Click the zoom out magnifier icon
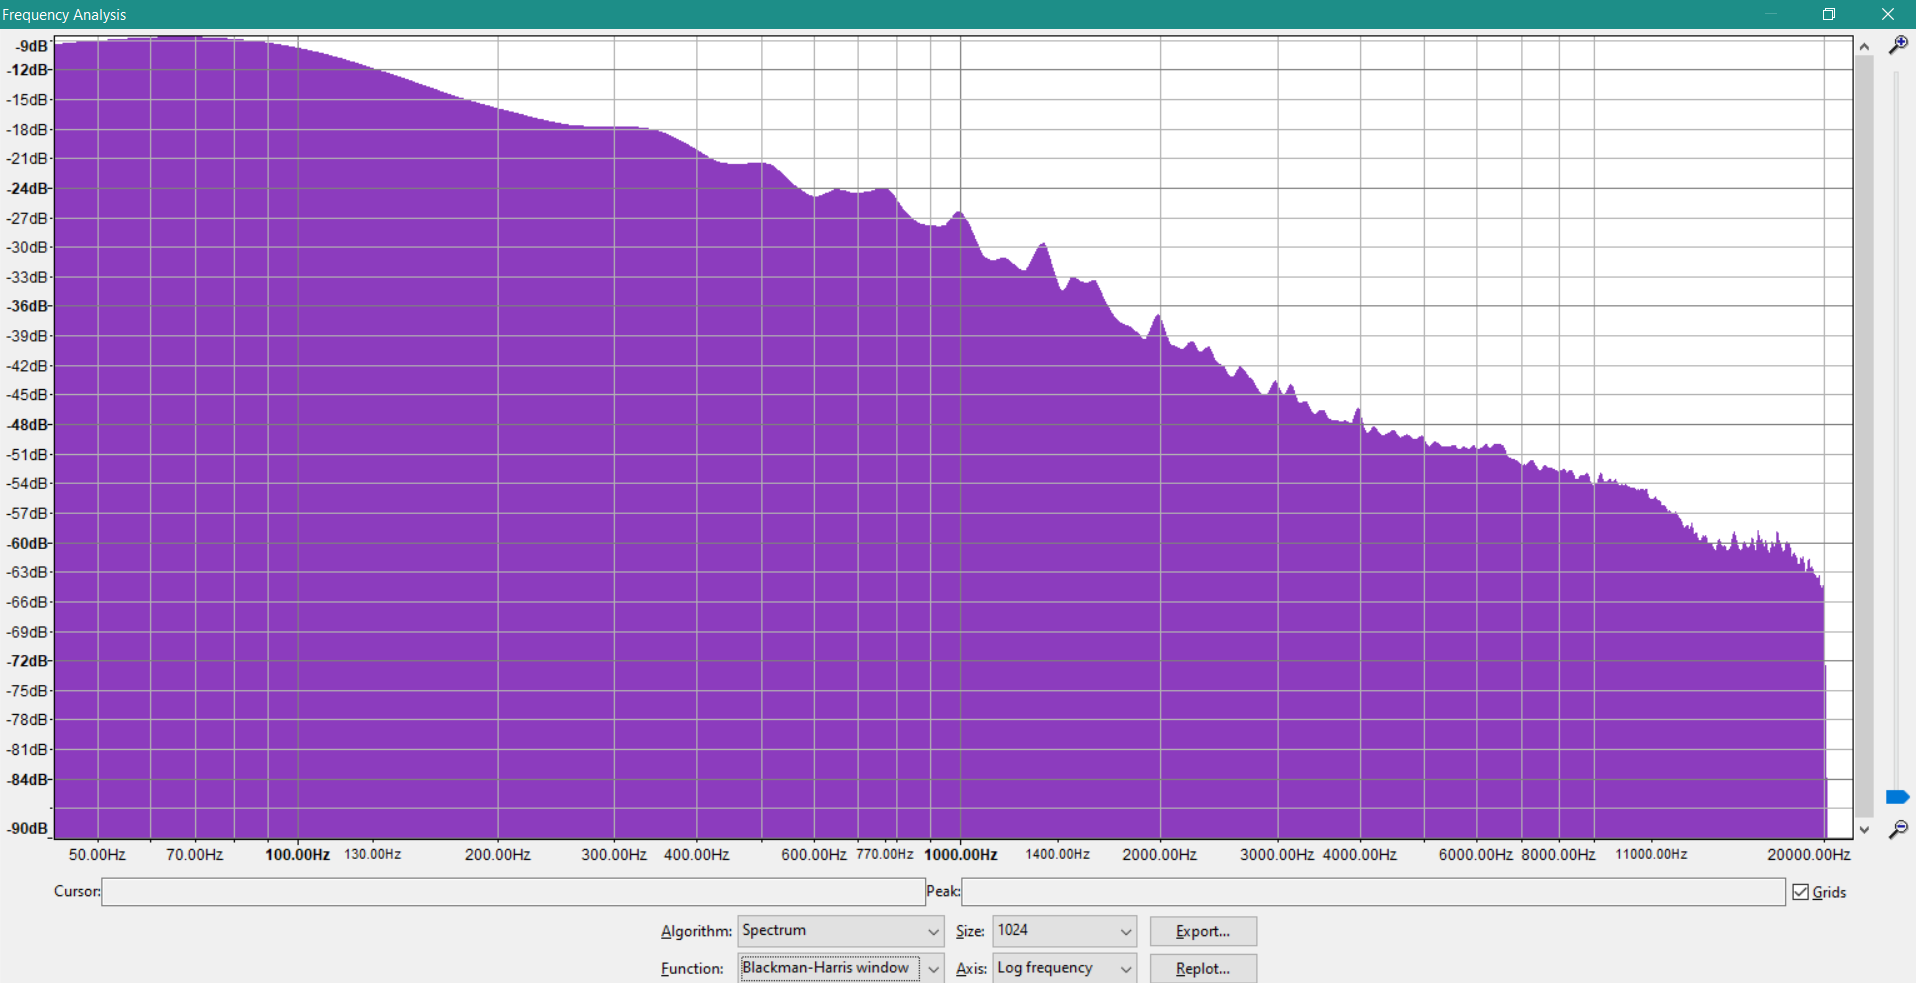The height and width of the screenshot is (983, 1916). [x=1897, y=829]
